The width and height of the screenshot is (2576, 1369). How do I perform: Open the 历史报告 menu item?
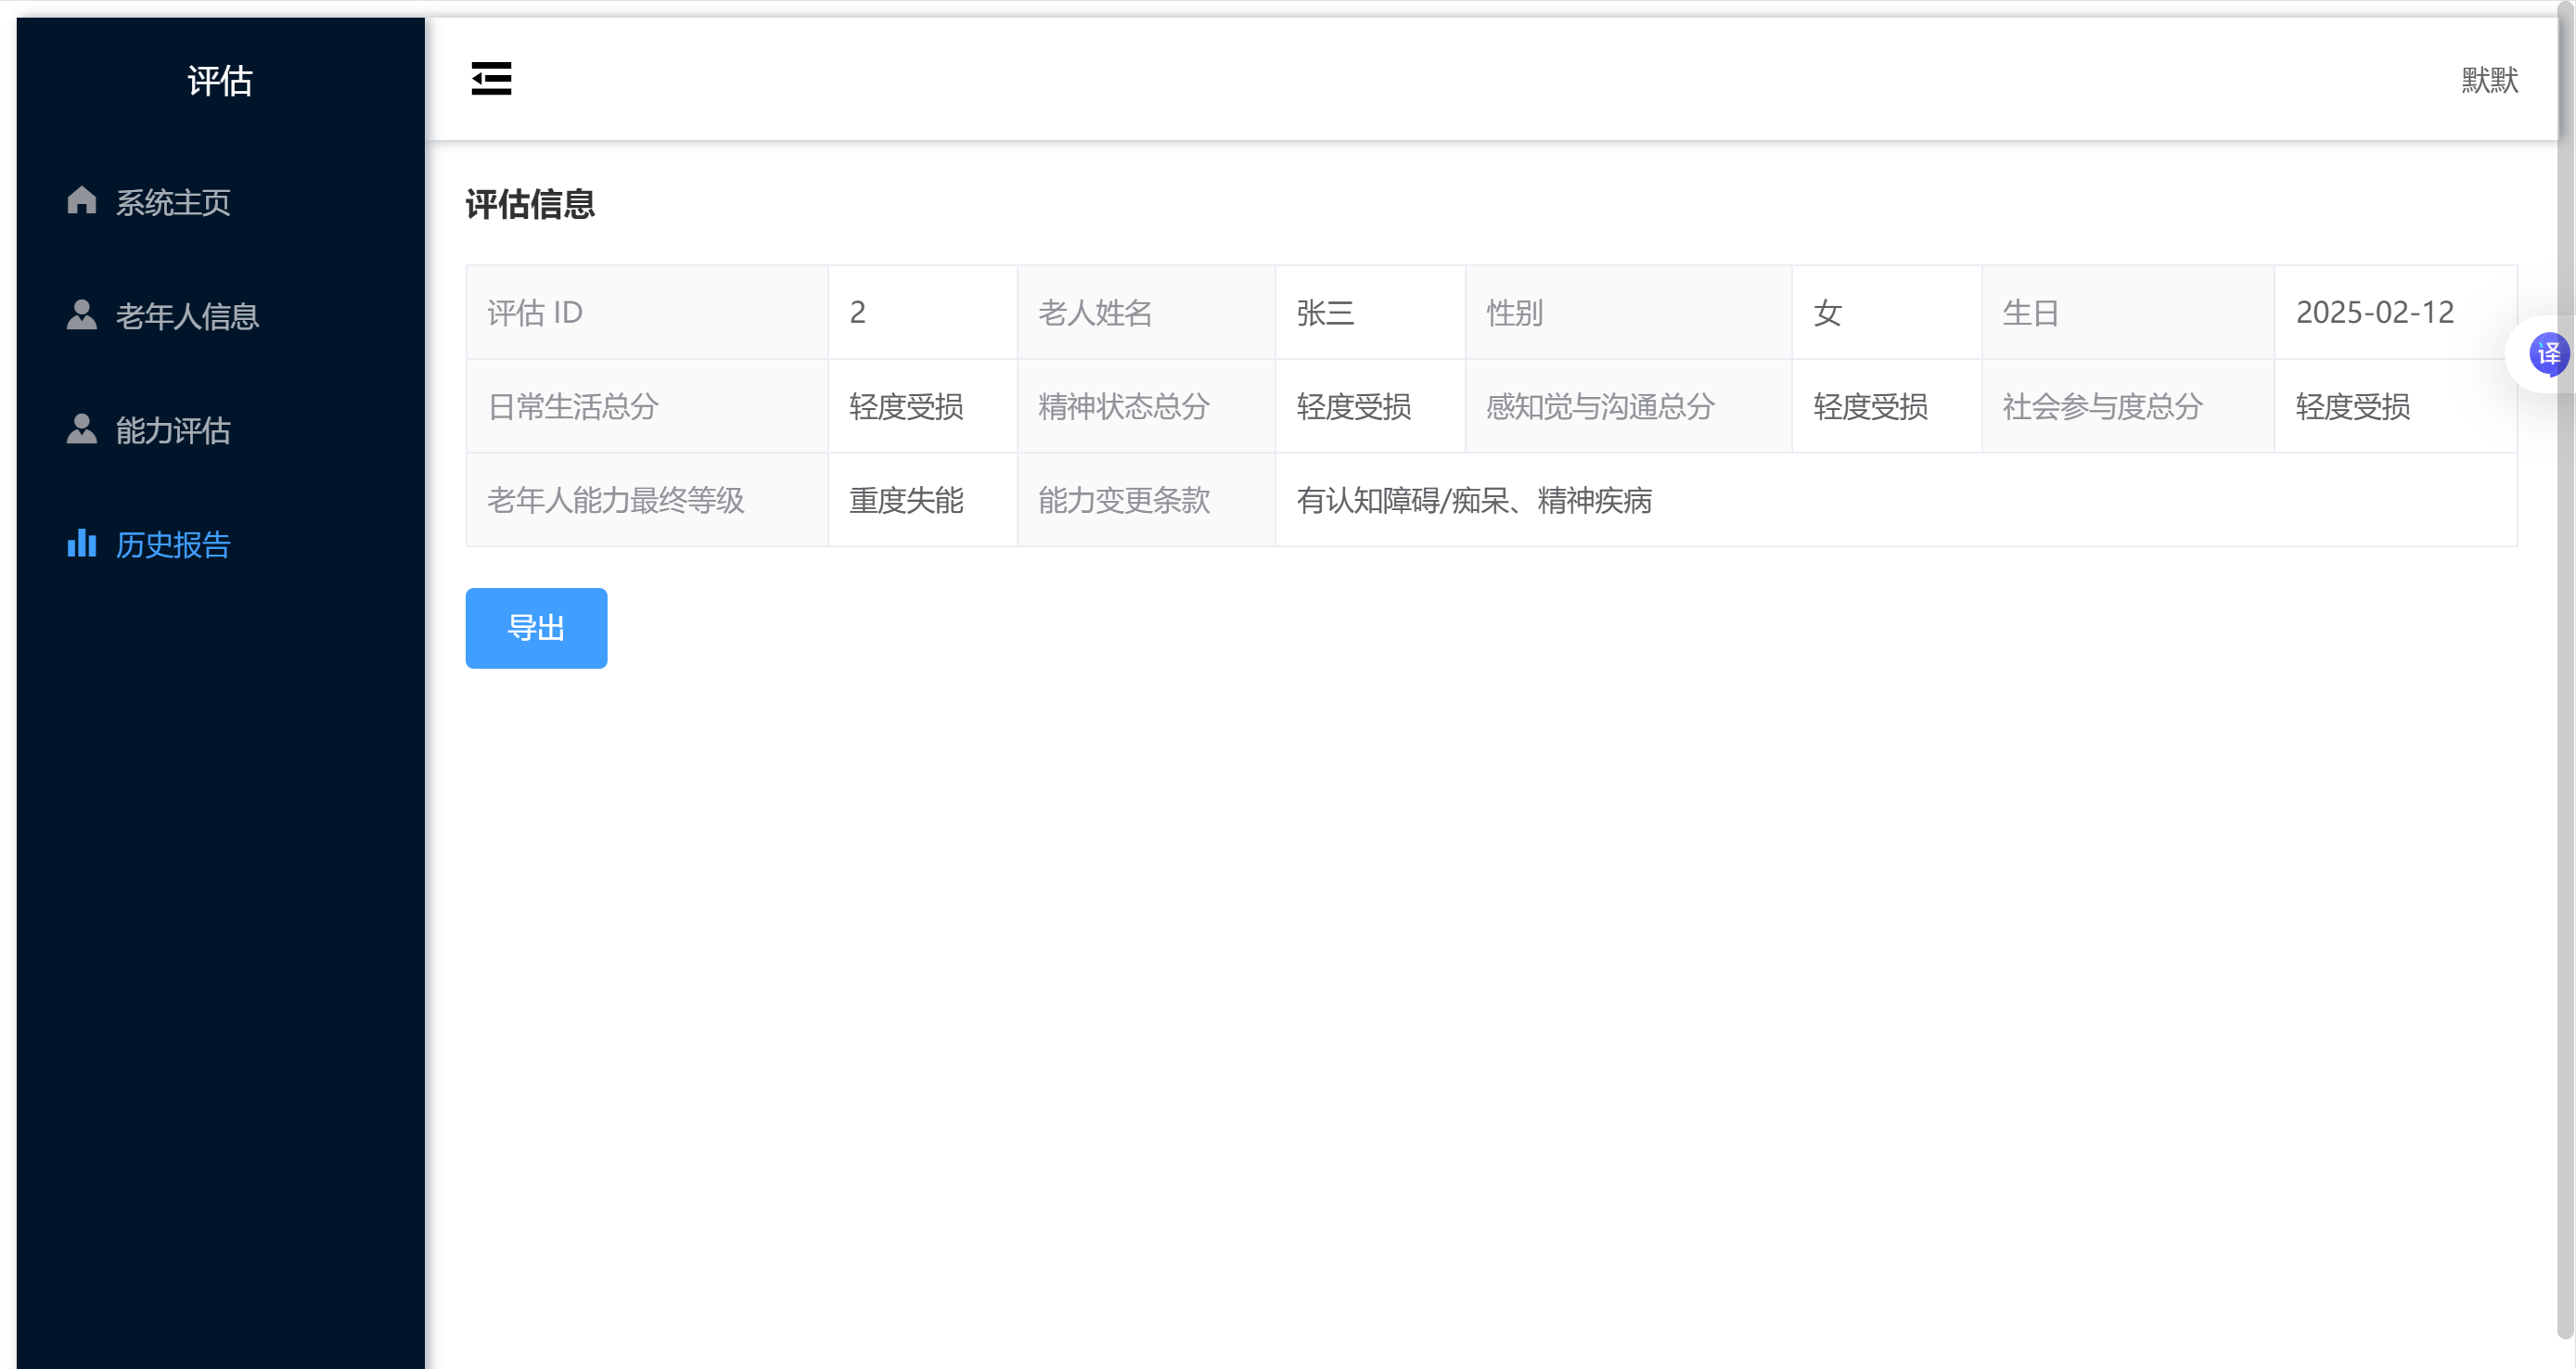click(173, 544)
